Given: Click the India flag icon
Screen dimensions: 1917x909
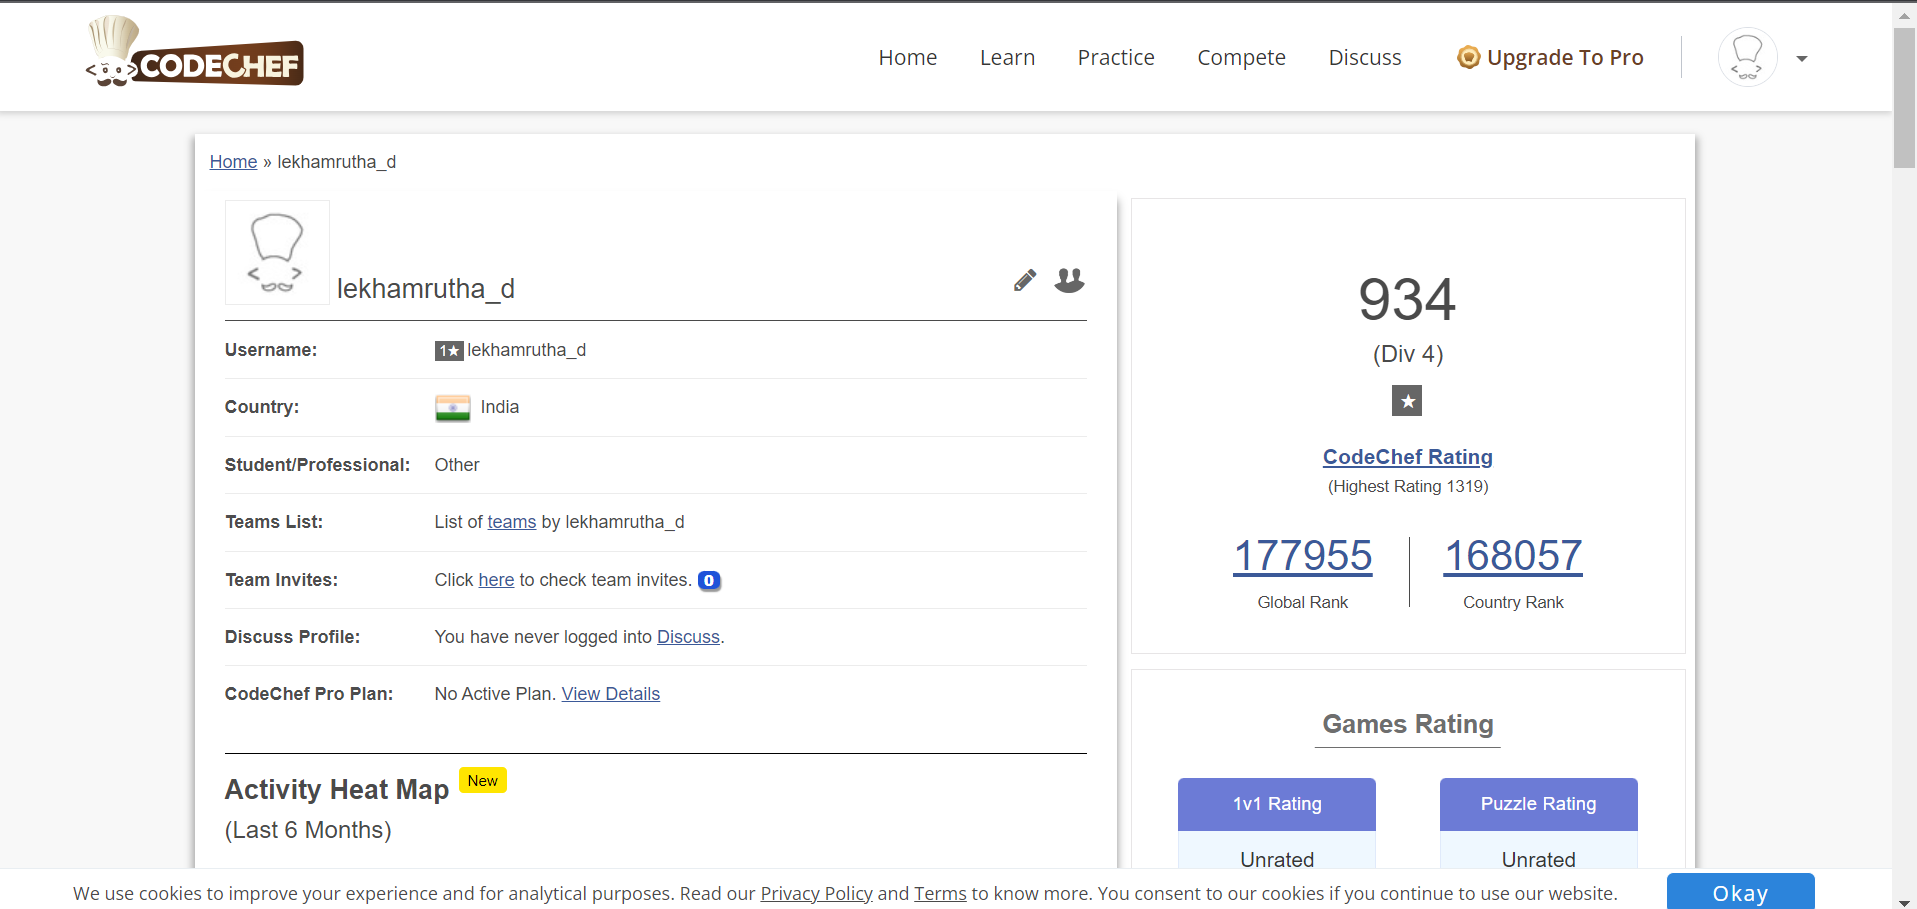Looking at the screenshot, I should (453, 408).
